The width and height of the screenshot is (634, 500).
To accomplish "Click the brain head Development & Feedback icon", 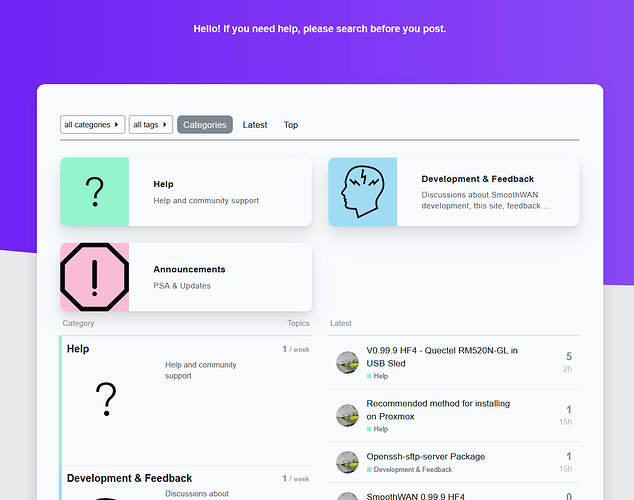I will point(363,192).
